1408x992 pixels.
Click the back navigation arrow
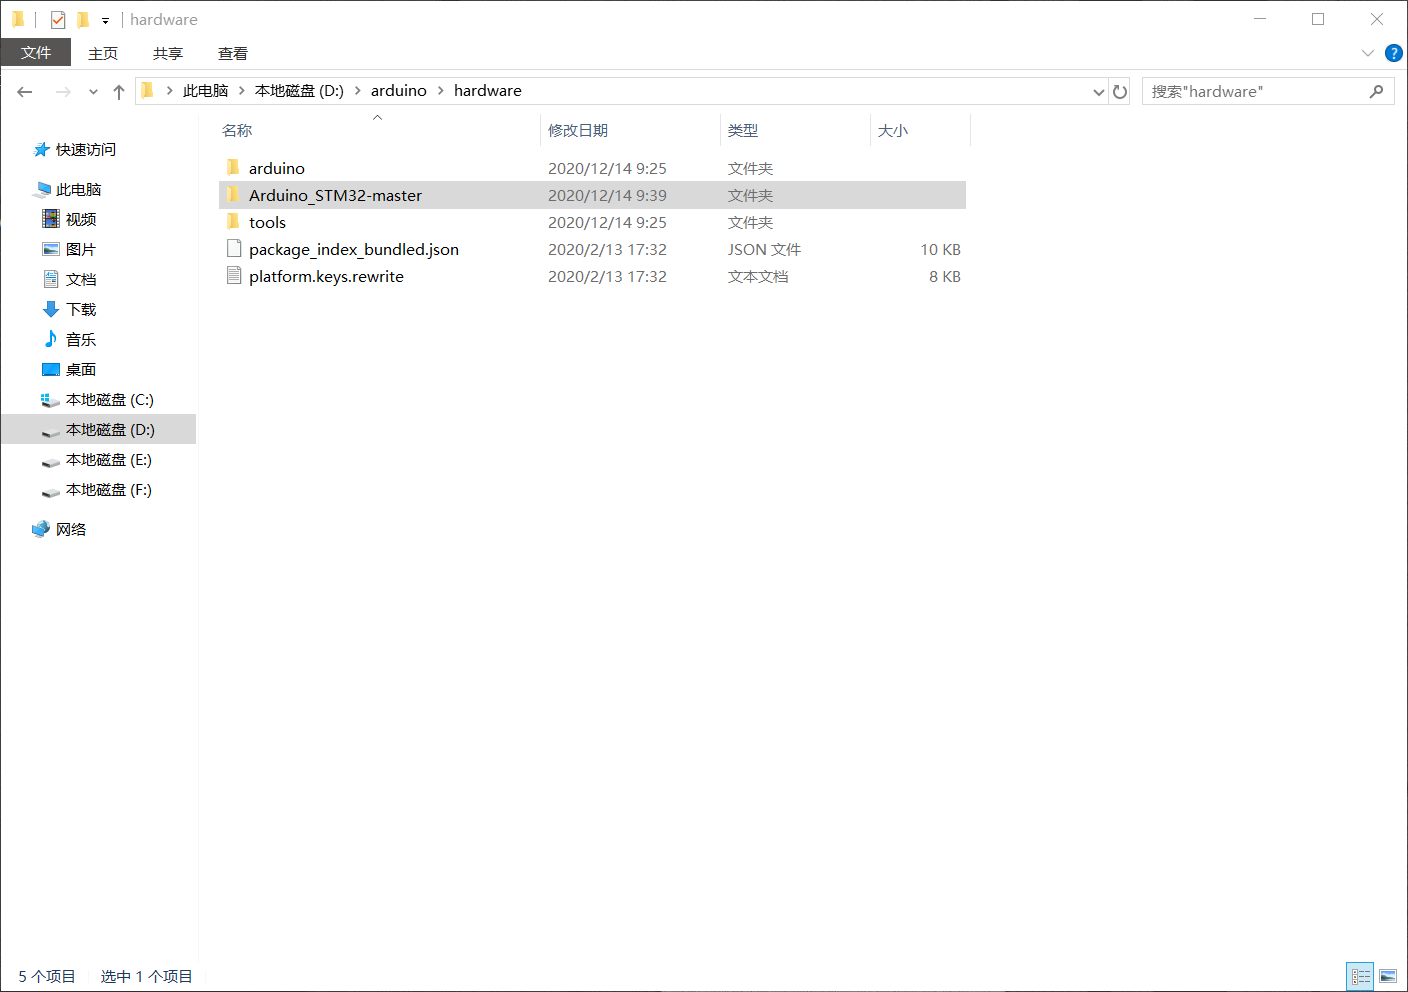point(24,91)
